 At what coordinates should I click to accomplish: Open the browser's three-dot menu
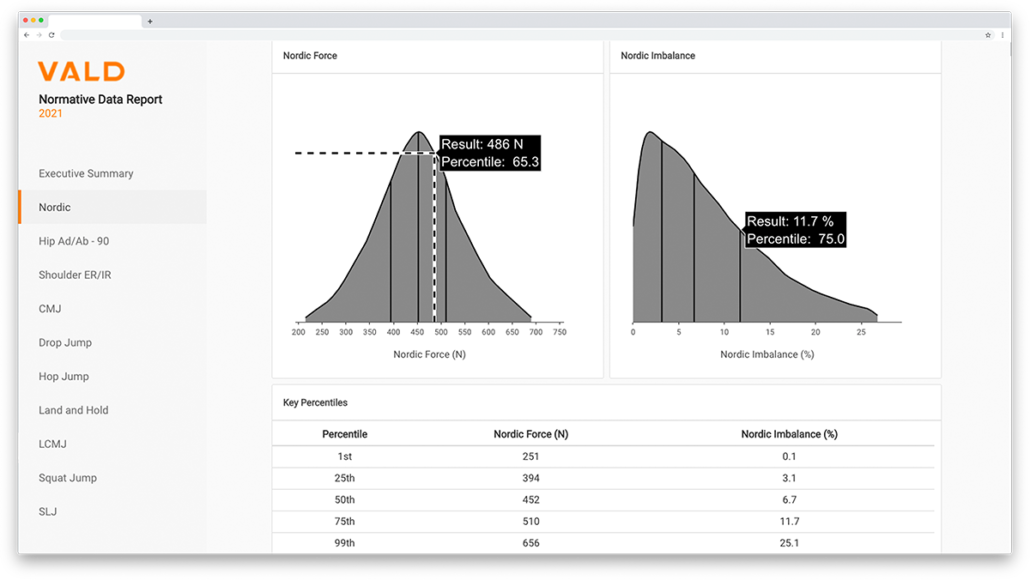(1002, 35)
